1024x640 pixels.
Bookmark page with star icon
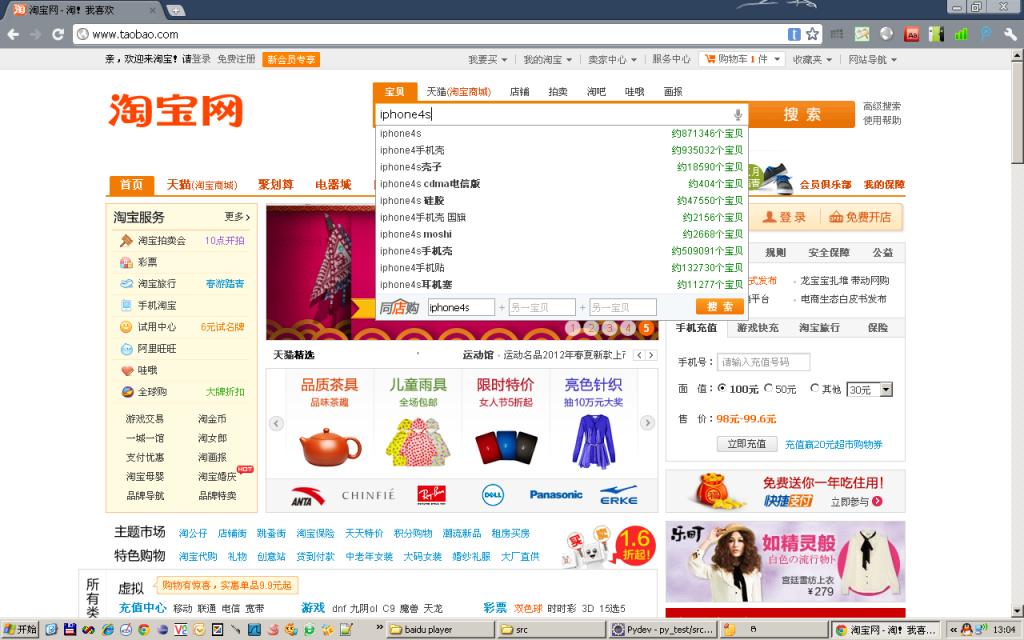click(x=812, y=35)
